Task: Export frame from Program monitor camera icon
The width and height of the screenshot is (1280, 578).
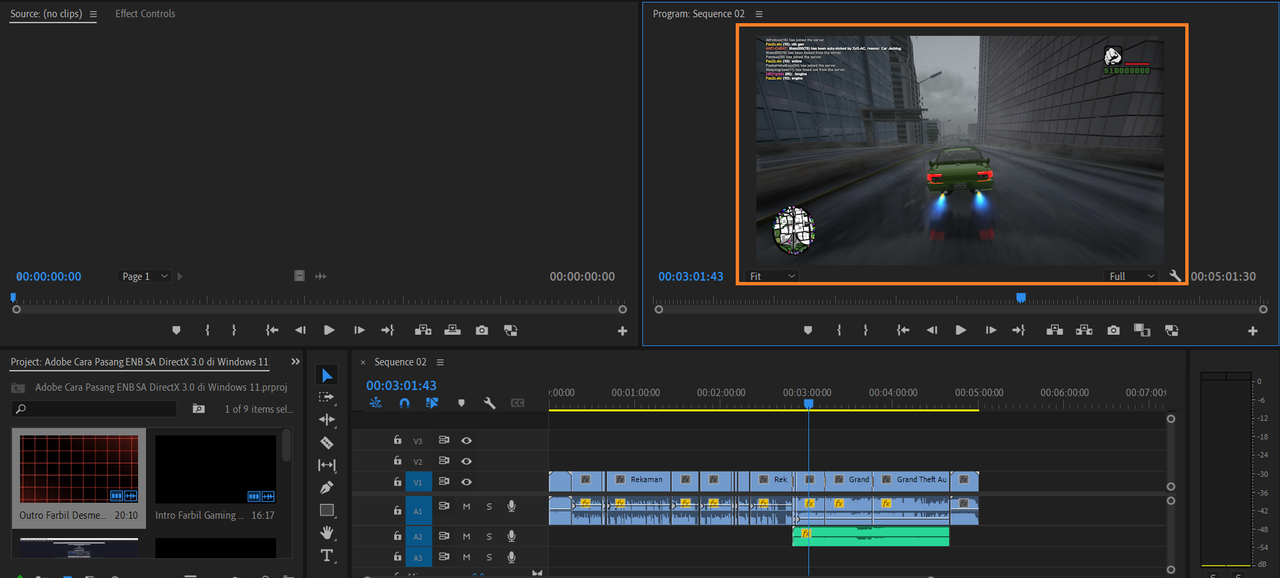Action: 1114,330
